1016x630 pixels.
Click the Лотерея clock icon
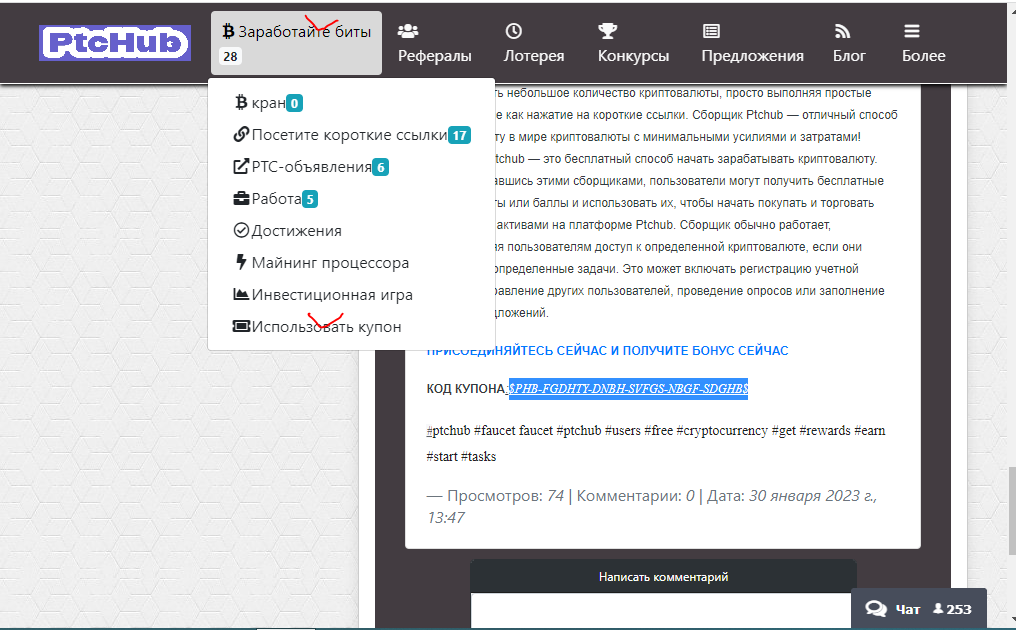click(x=514, y=30)
